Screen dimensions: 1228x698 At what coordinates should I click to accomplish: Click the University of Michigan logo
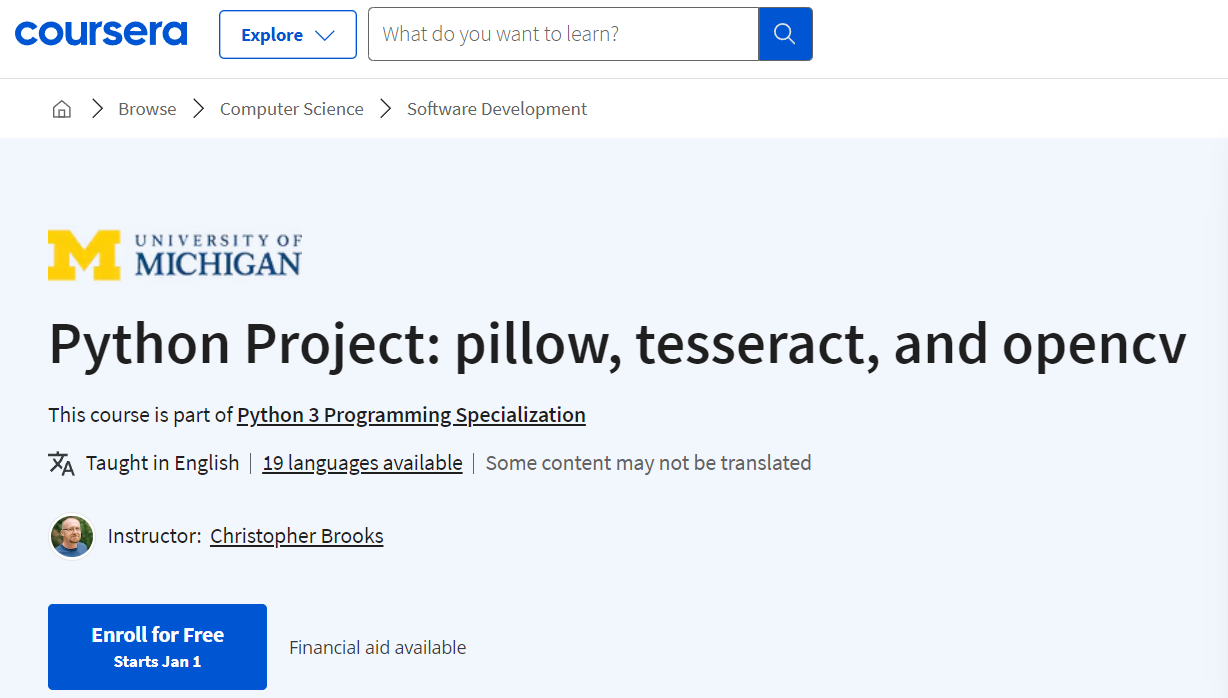(175, 255)
